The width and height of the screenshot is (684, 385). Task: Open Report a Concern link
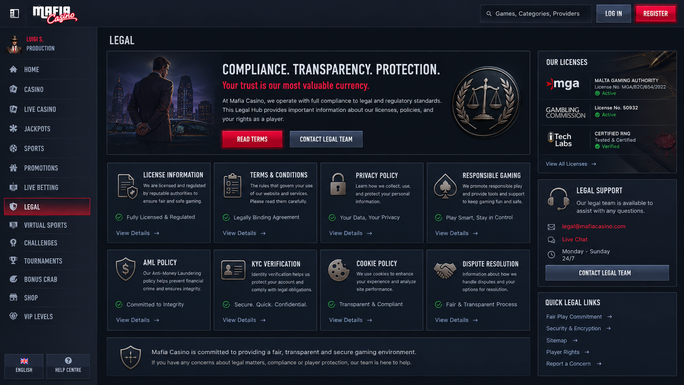tap(573, 364)
